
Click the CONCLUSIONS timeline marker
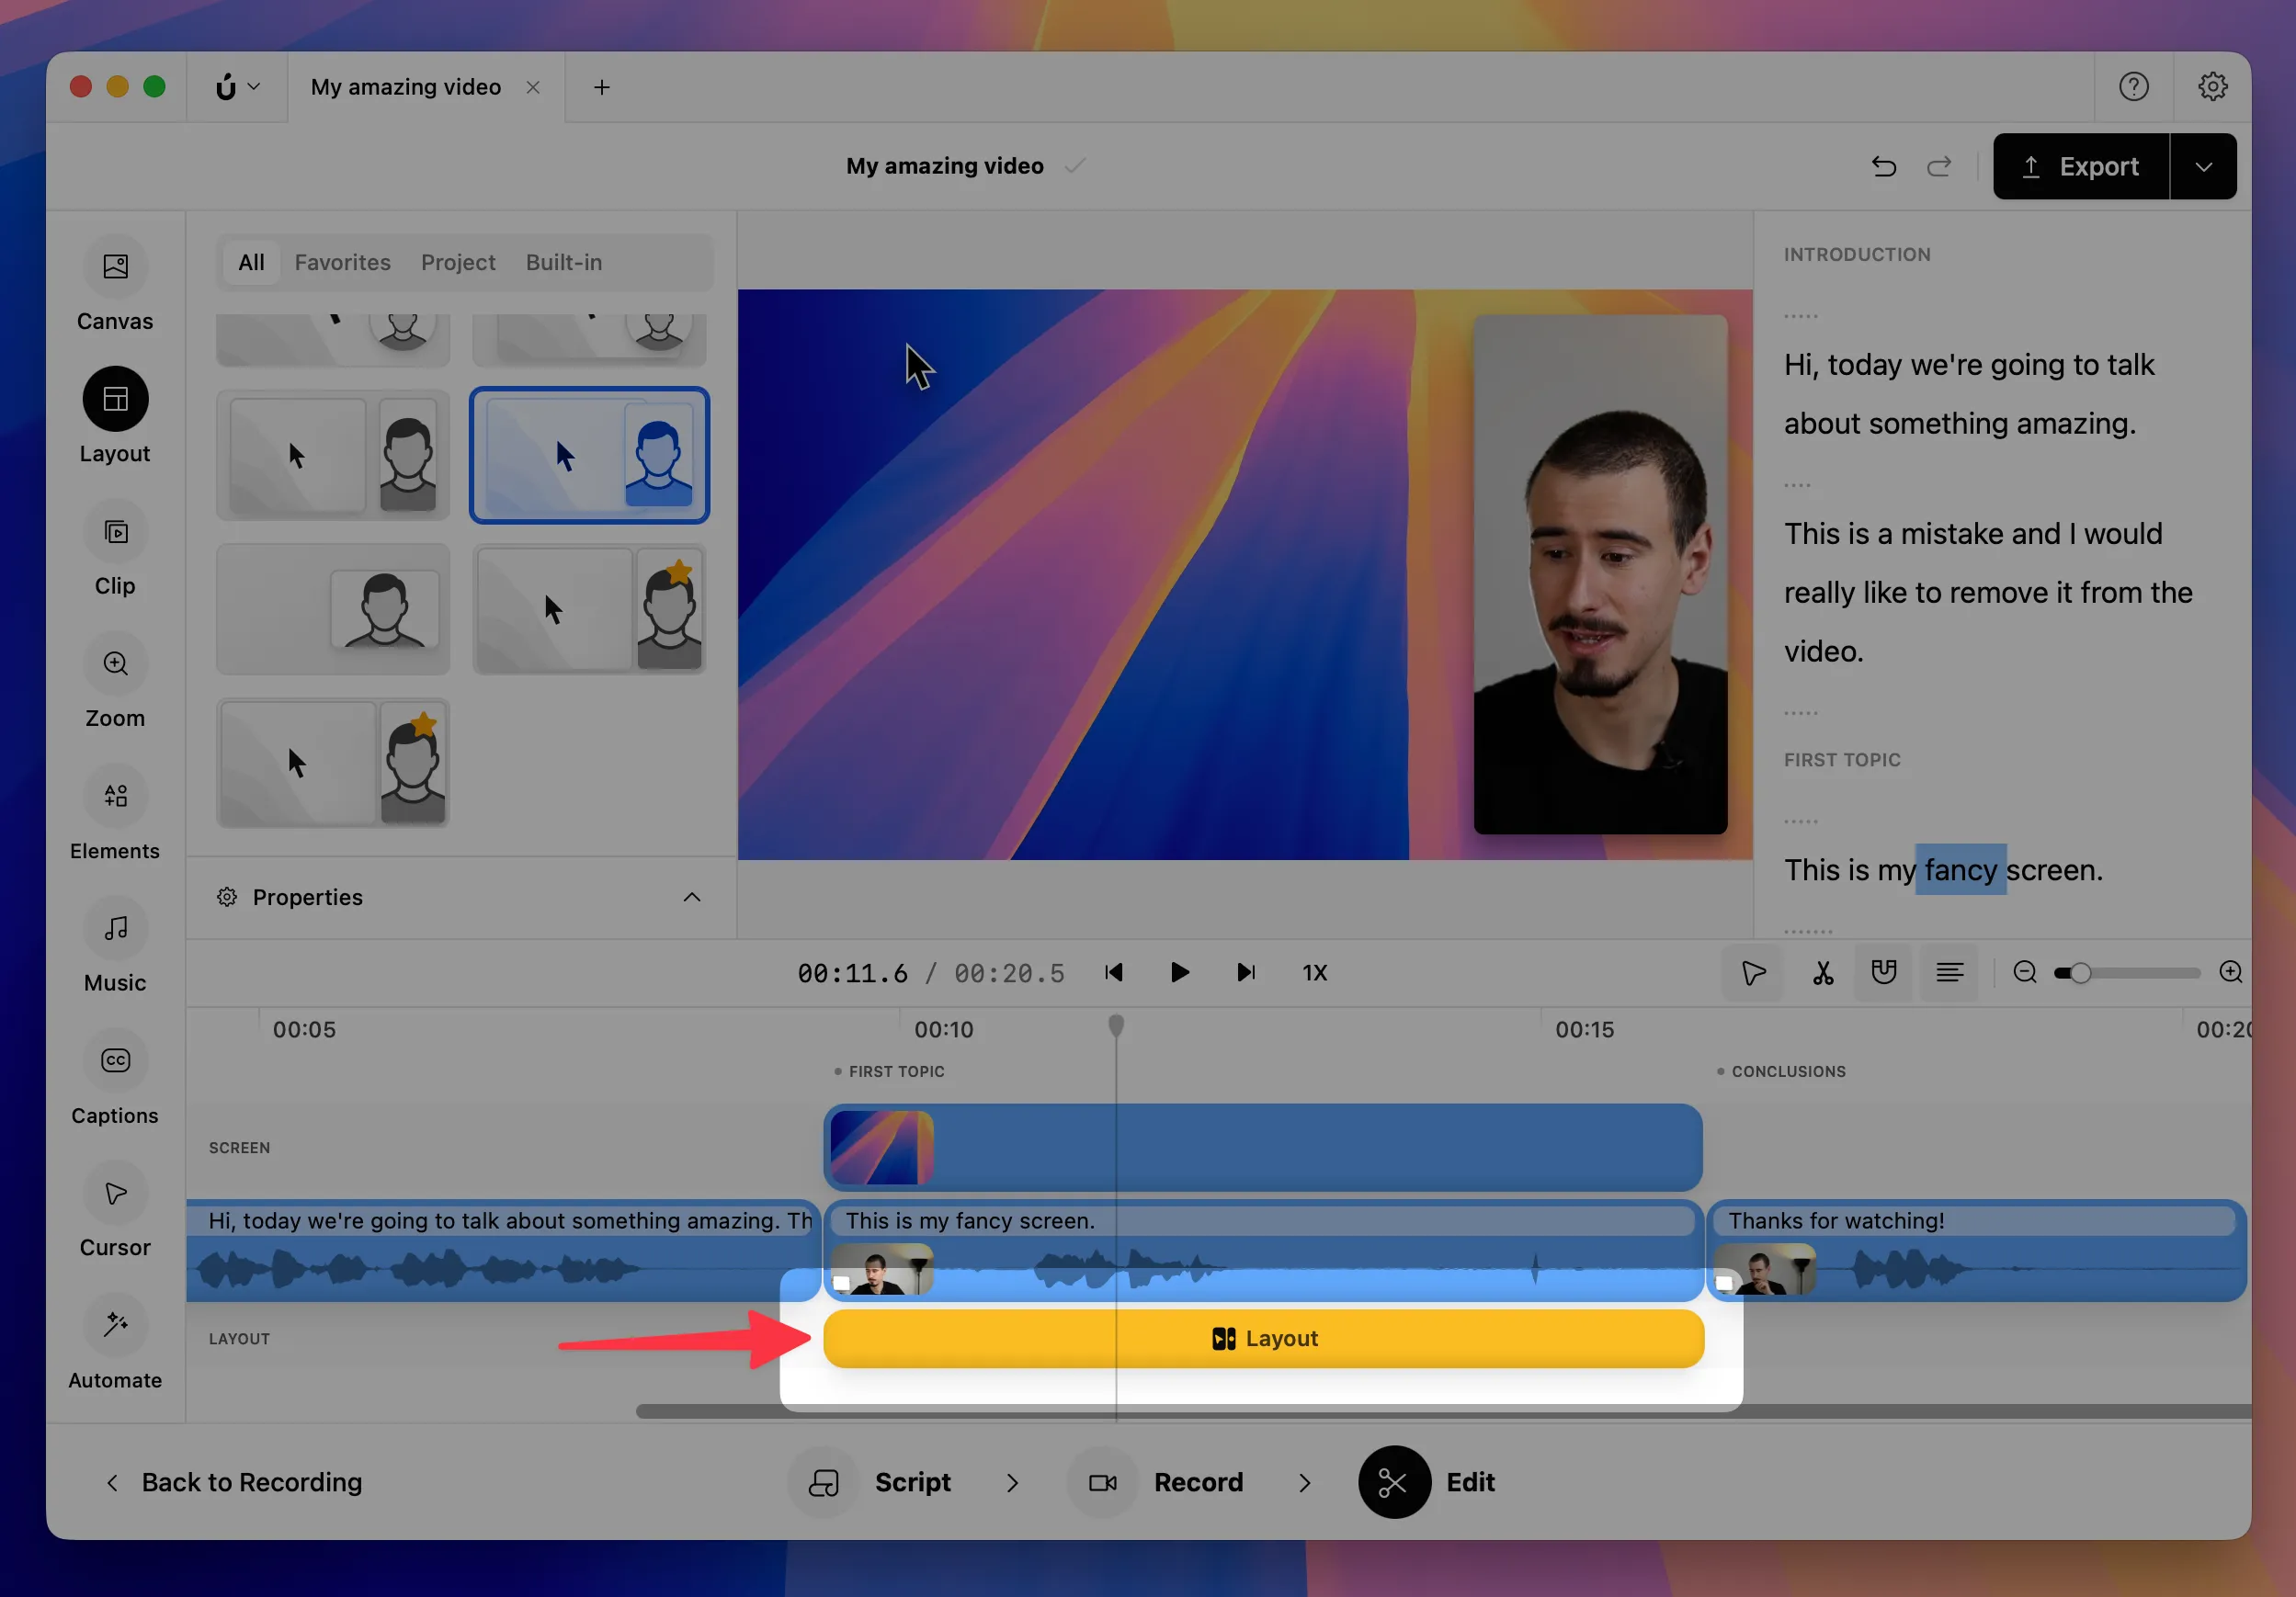click(x=1781, y=1071)
